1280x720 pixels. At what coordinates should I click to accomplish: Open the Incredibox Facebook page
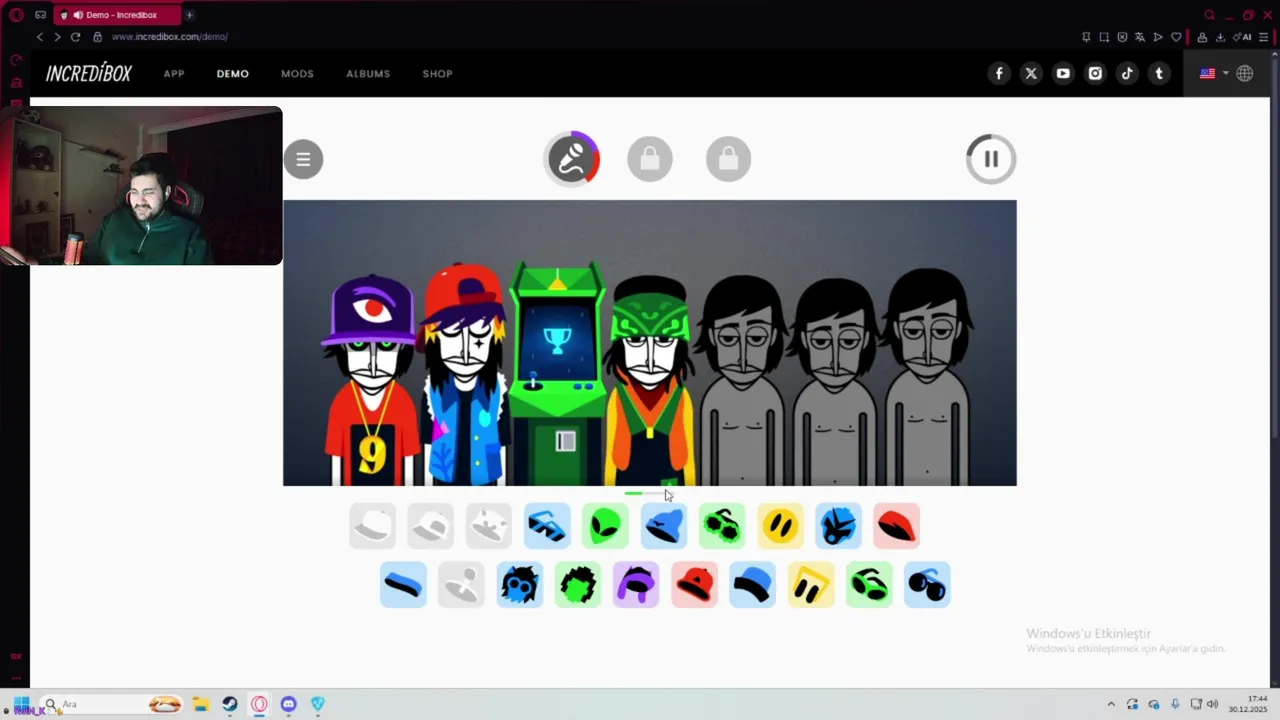(999, 73)
